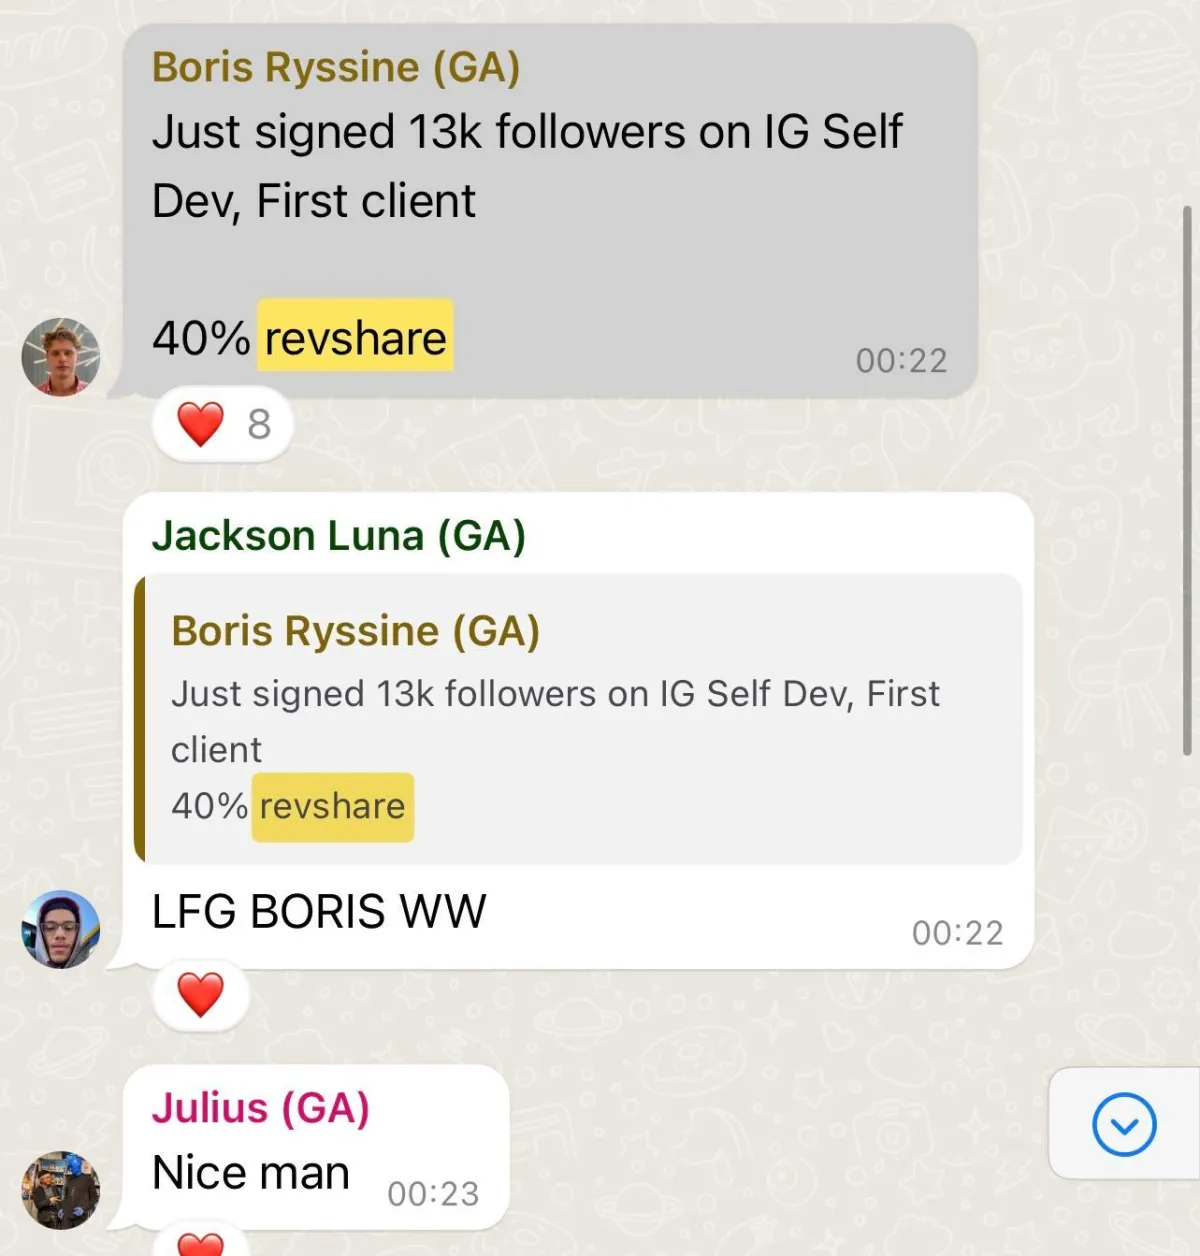Click sender name Boris Ryssine (GA) at top

(x=336, y=67)
